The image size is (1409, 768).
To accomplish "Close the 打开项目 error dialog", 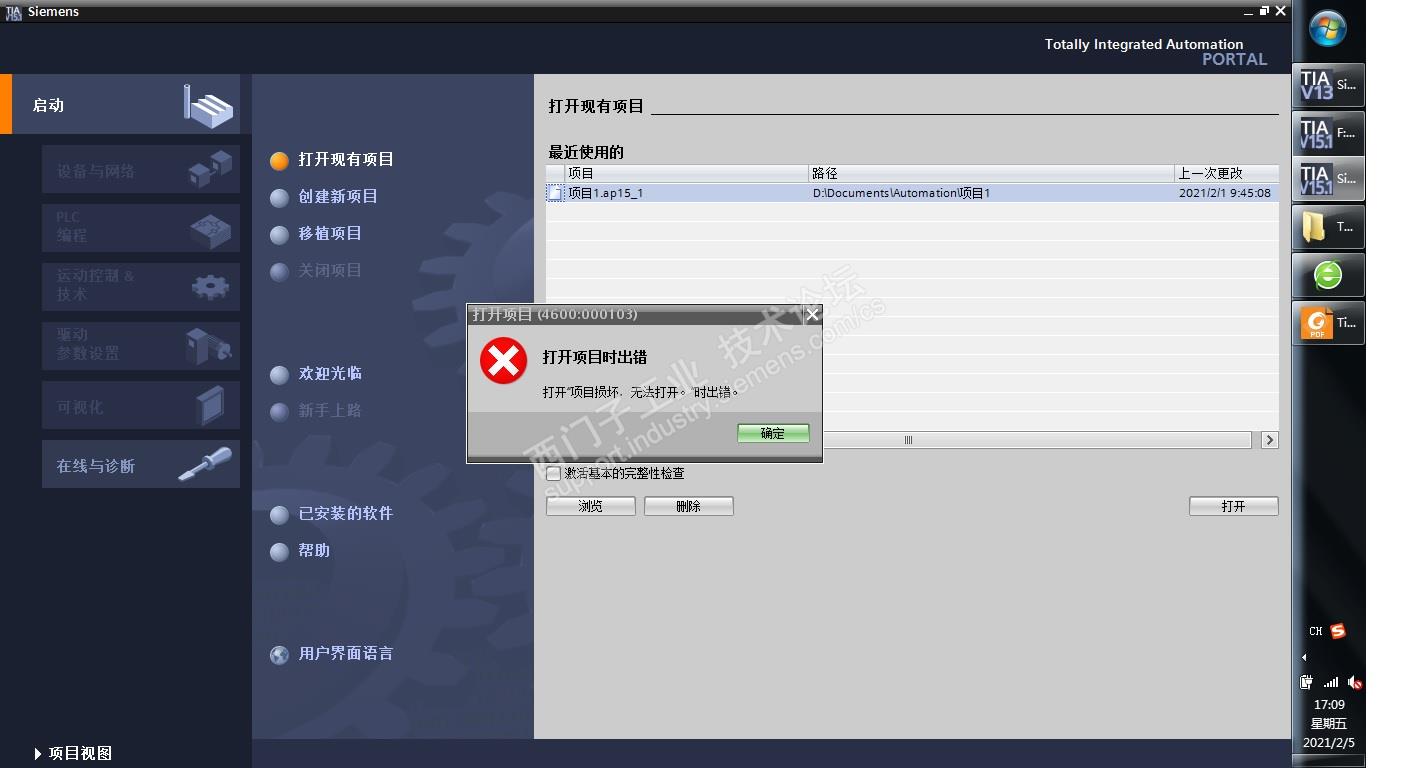I will point(812,314).
